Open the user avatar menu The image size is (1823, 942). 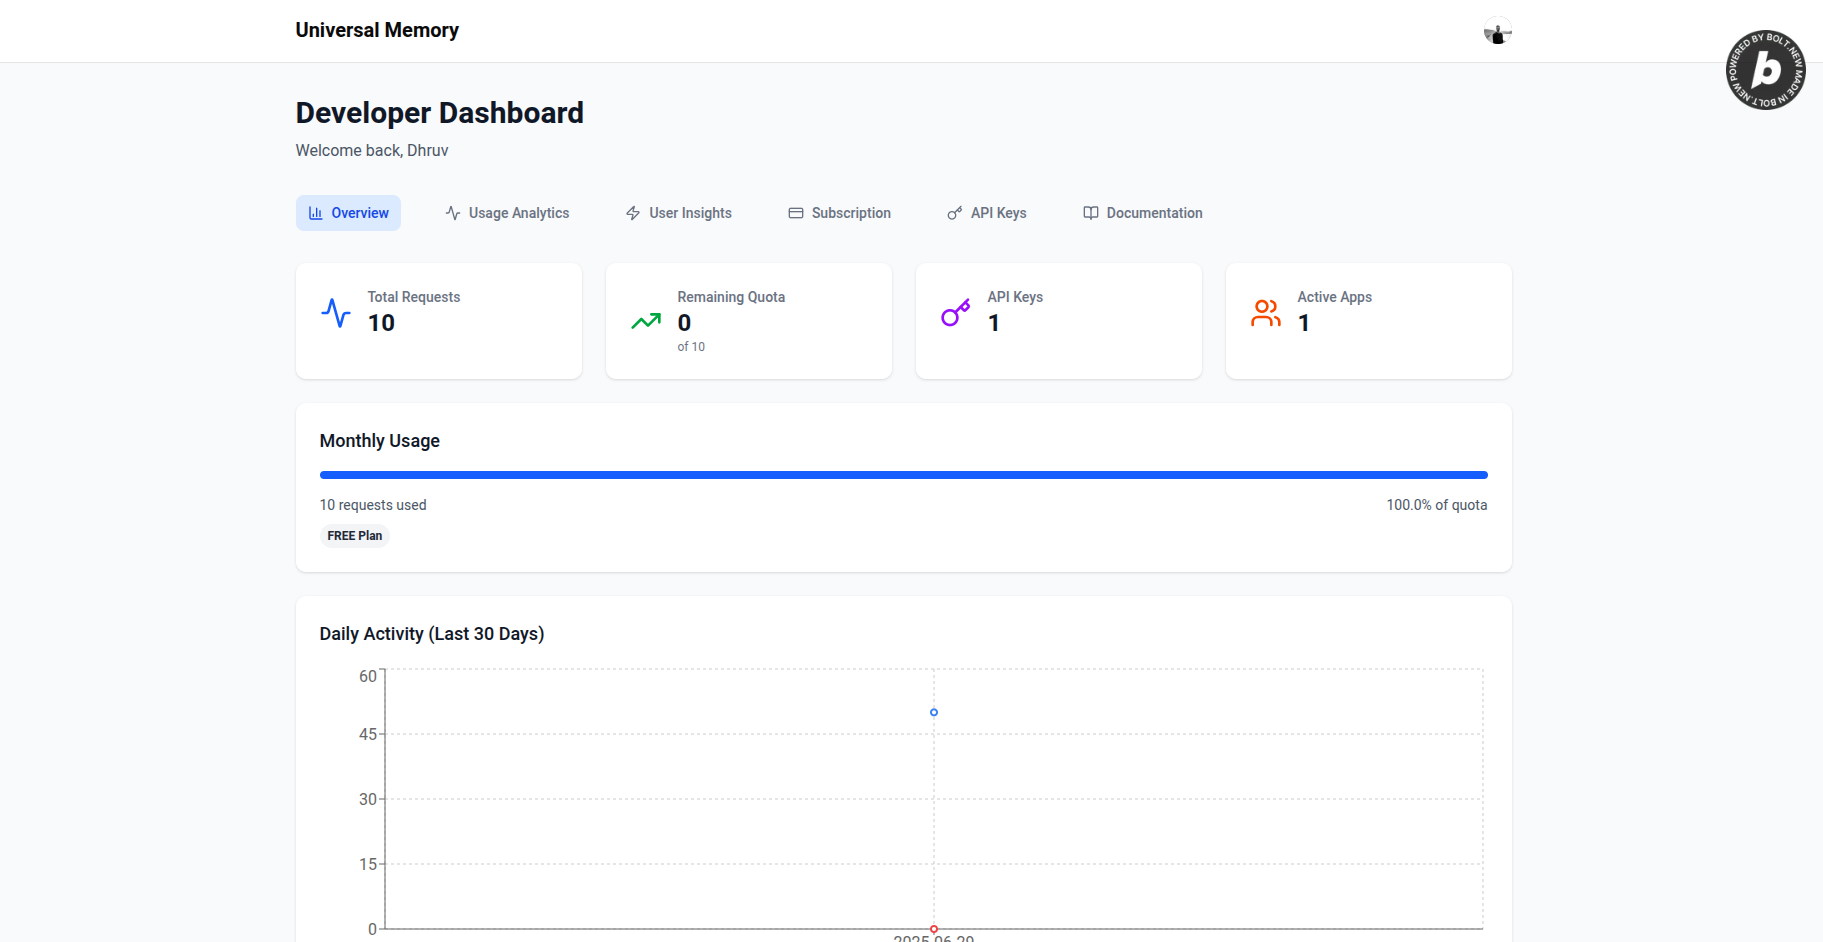pyautogui.click(x=1497, y=31)
